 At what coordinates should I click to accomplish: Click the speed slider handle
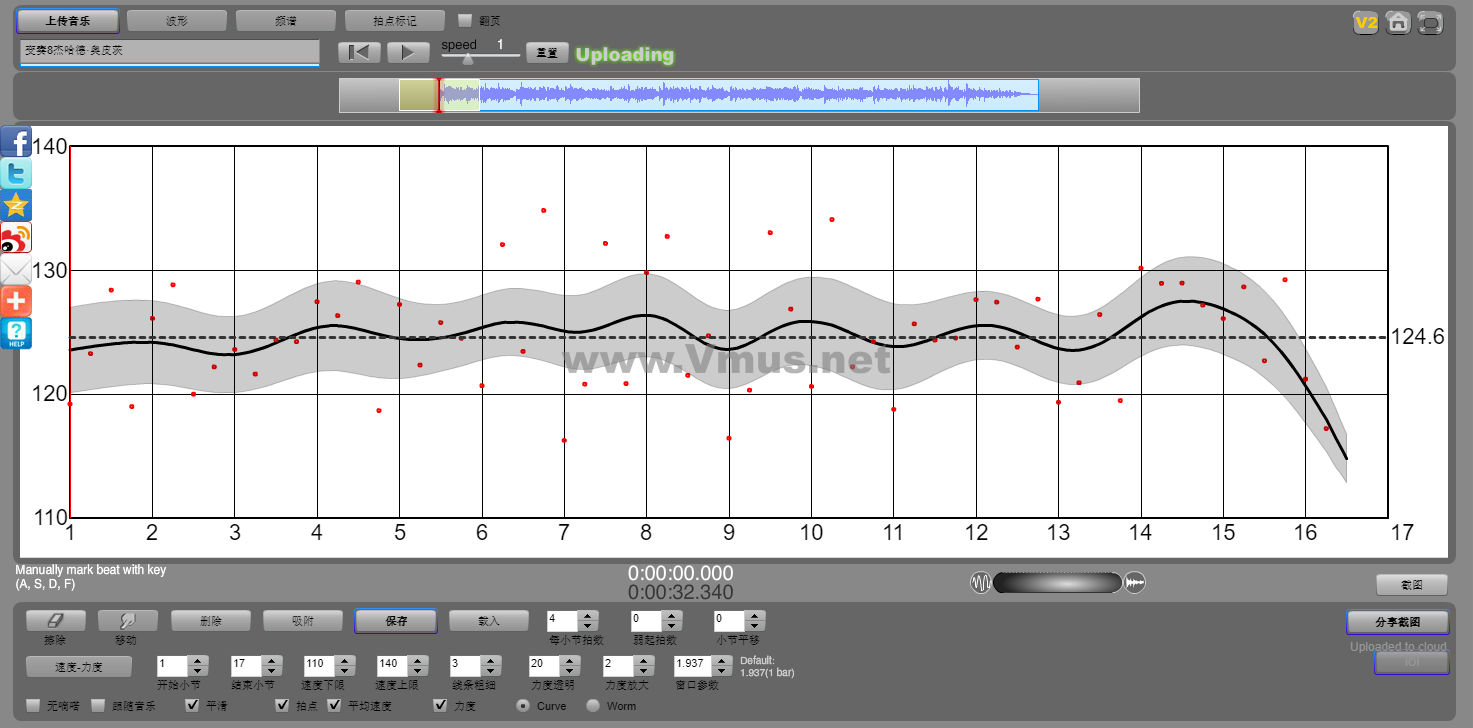coord(467,59)
